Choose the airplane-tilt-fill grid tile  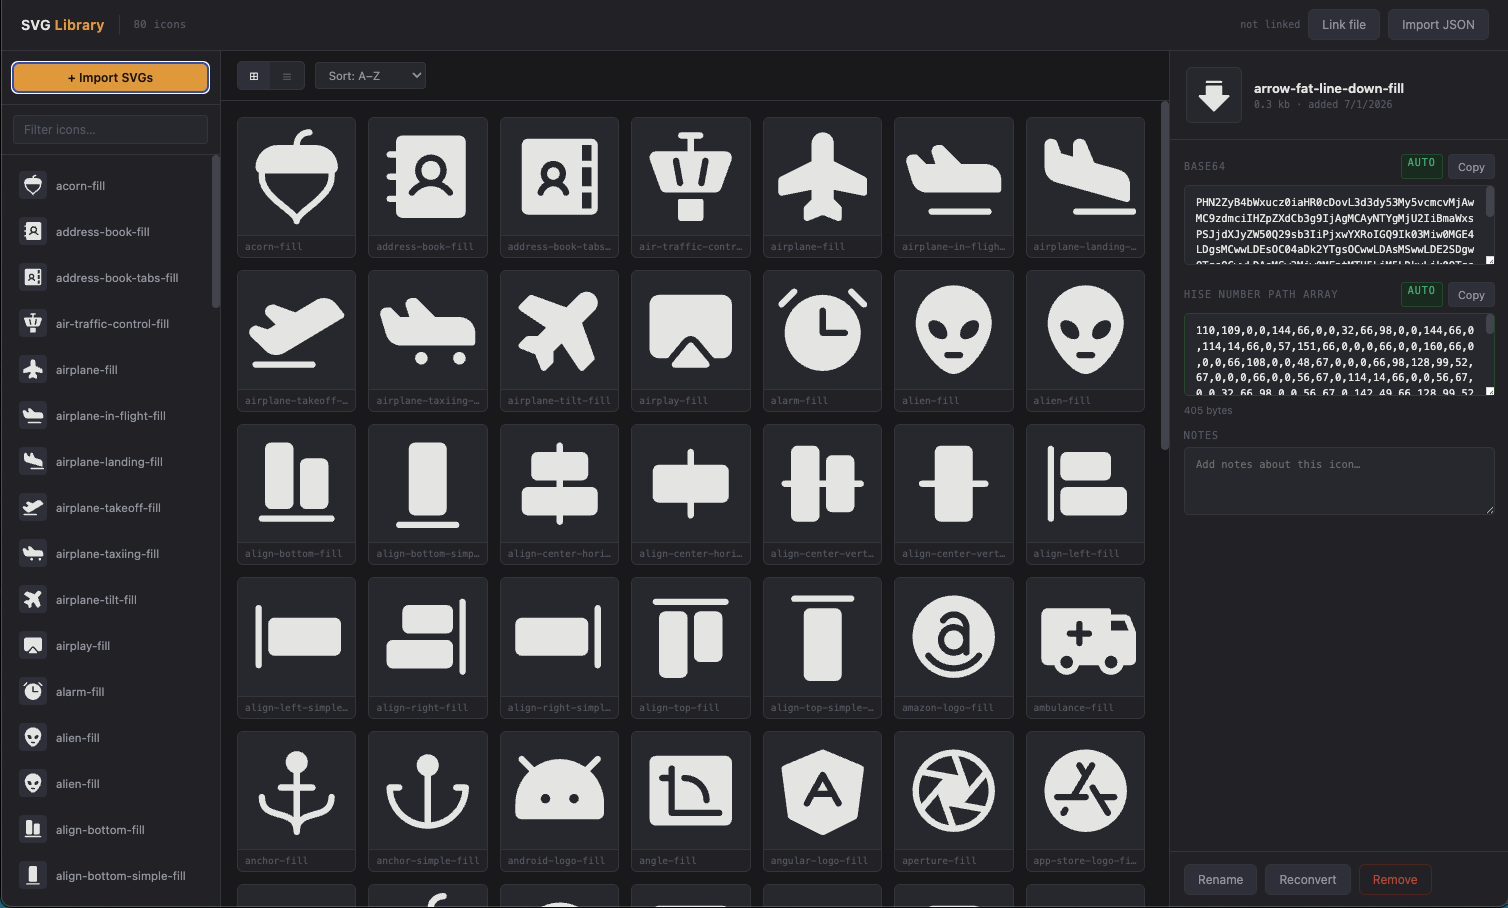559,341
